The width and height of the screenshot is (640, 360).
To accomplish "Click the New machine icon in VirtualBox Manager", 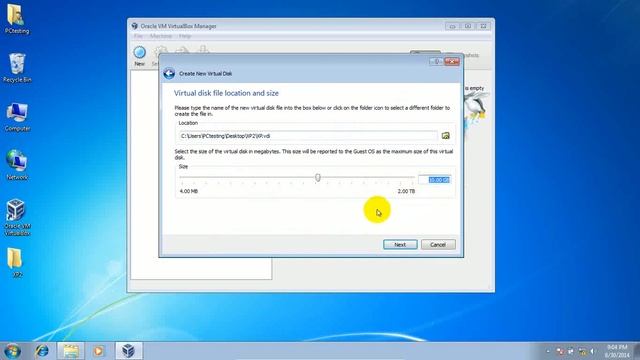I will tap(140, 56).
